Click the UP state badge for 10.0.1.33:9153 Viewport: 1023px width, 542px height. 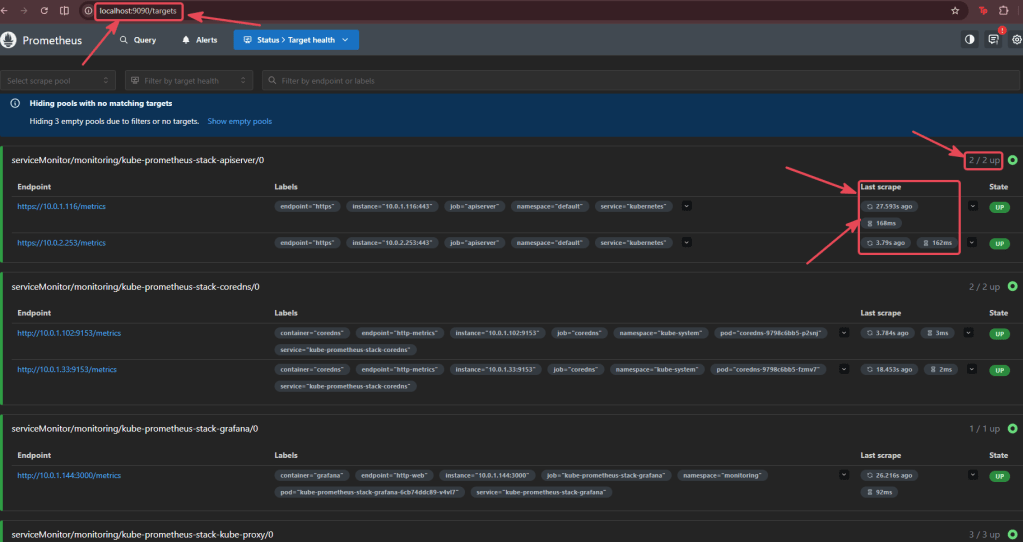999,370
